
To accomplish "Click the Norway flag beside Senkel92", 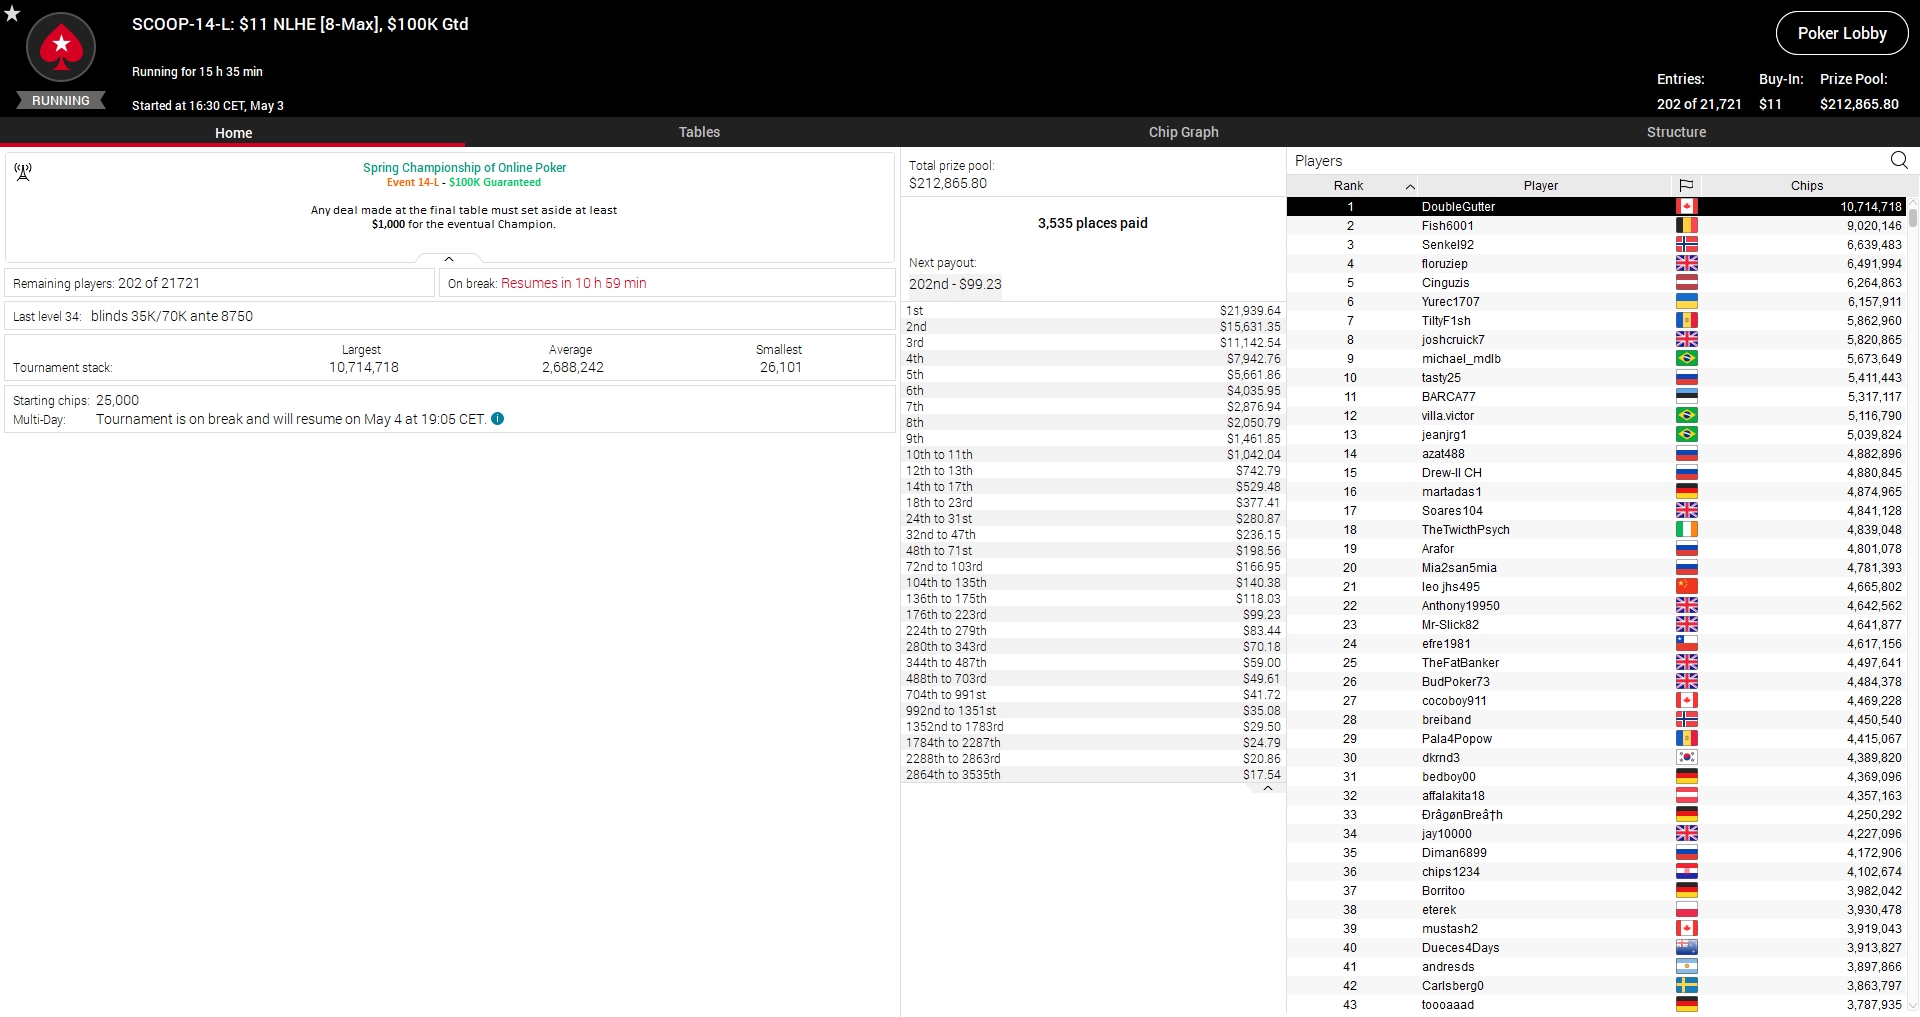I will click(1687, 244).
